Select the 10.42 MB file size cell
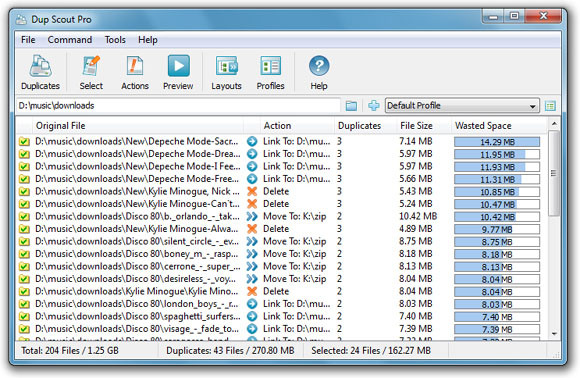Screen dimensions: 580x378 418,216
